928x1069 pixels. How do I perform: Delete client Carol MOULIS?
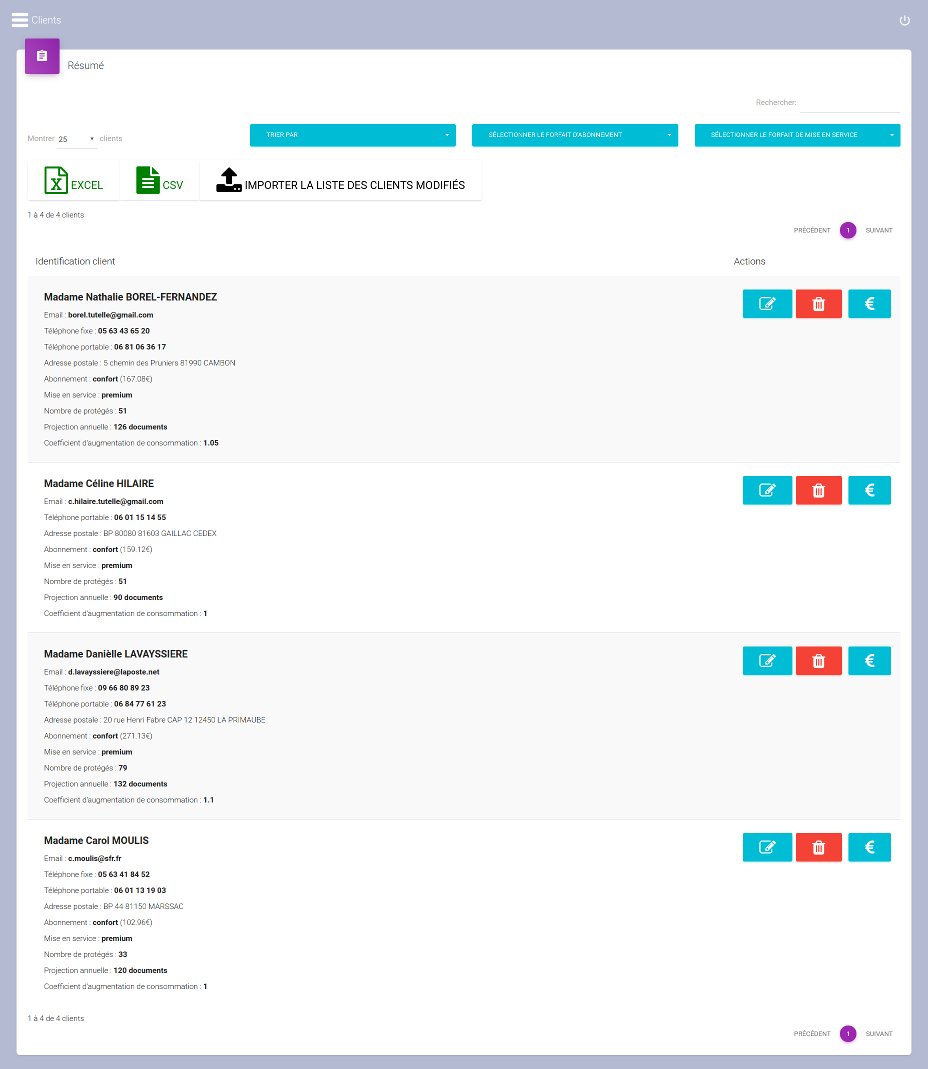(818, 847)
